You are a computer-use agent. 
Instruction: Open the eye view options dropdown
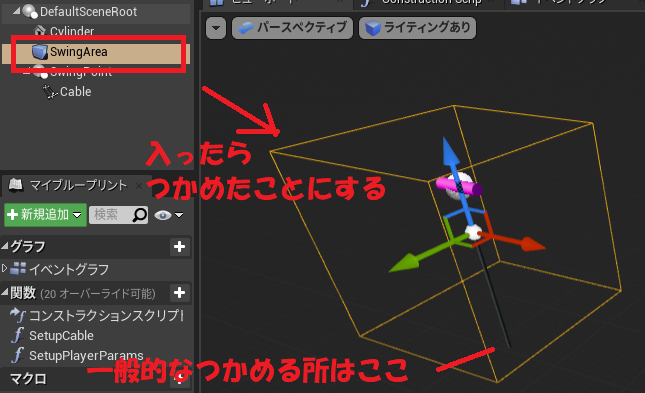pyautogui.click(x=169, y=215)
